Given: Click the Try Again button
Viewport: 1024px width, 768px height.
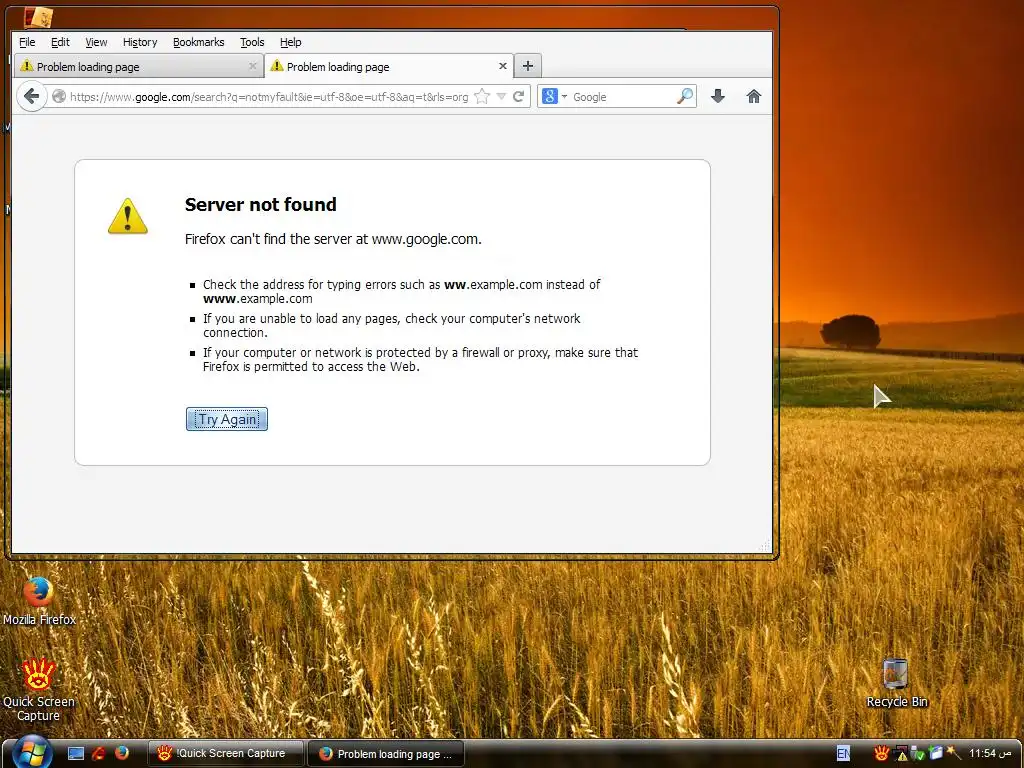Looking at the screenshot, I should click(x=227, y=419).
